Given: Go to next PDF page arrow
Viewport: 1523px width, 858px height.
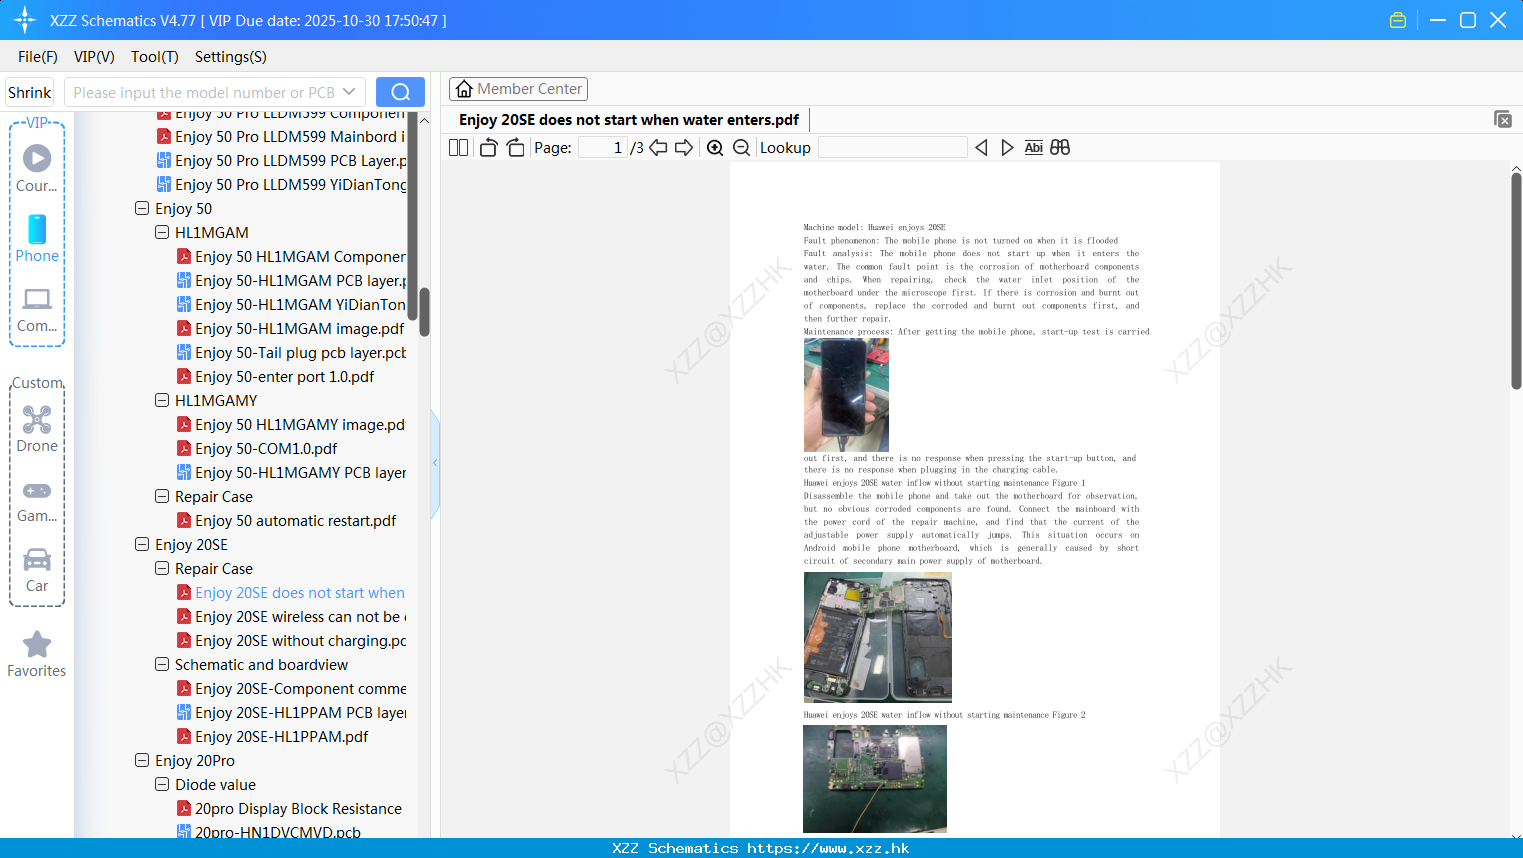Looking at the screenshot, I should pos(684,148).
